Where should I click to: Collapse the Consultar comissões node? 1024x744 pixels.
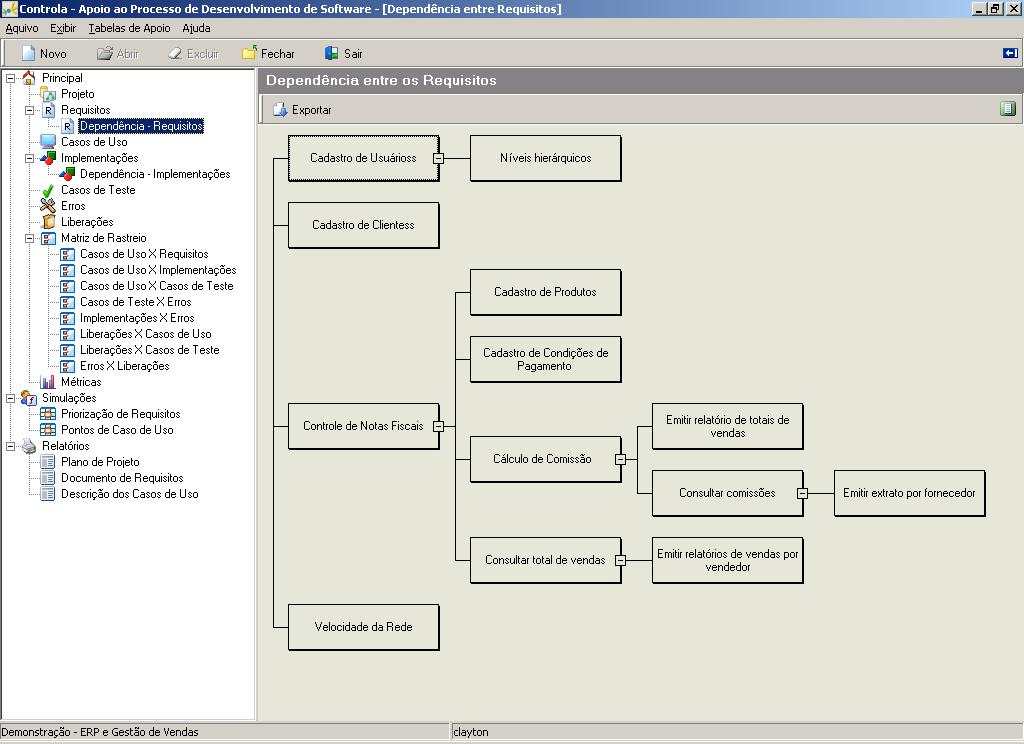[x=802, y=493]
